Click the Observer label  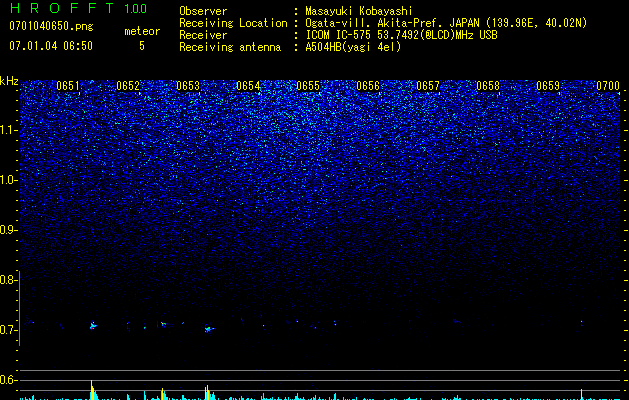pos(203,11)
